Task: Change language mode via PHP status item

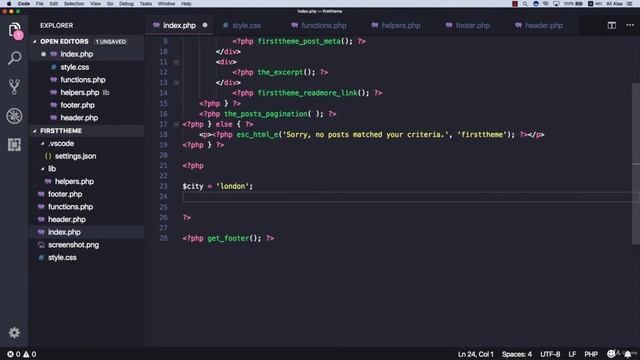Action: pos(591,354)
